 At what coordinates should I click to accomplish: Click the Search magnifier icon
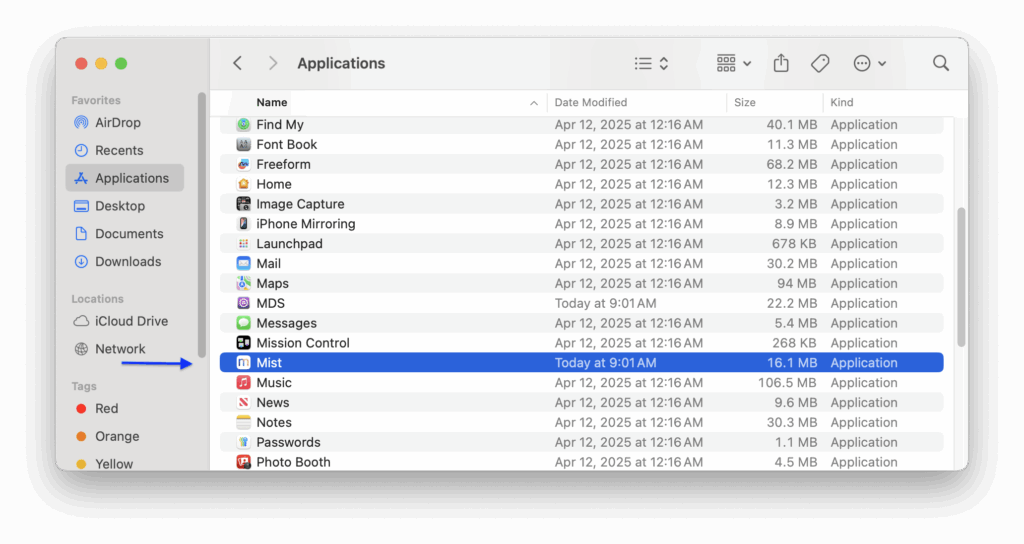(x=940, y=63)
